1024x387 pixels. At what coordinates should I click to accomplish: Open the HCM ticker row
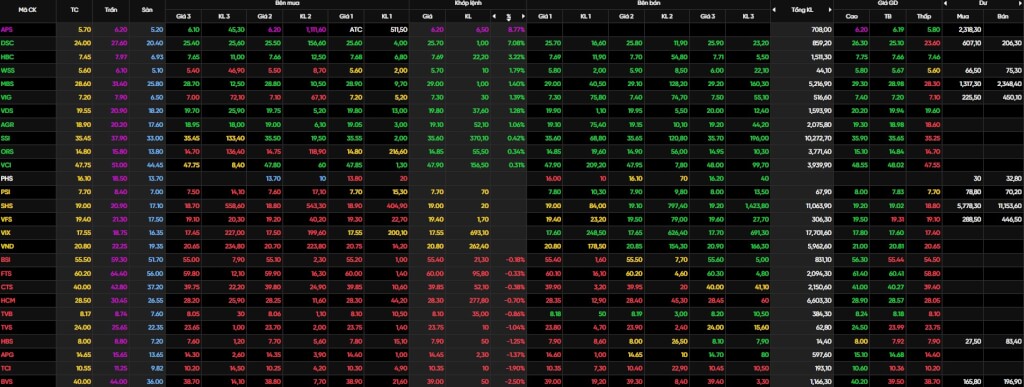click(8, 301)
